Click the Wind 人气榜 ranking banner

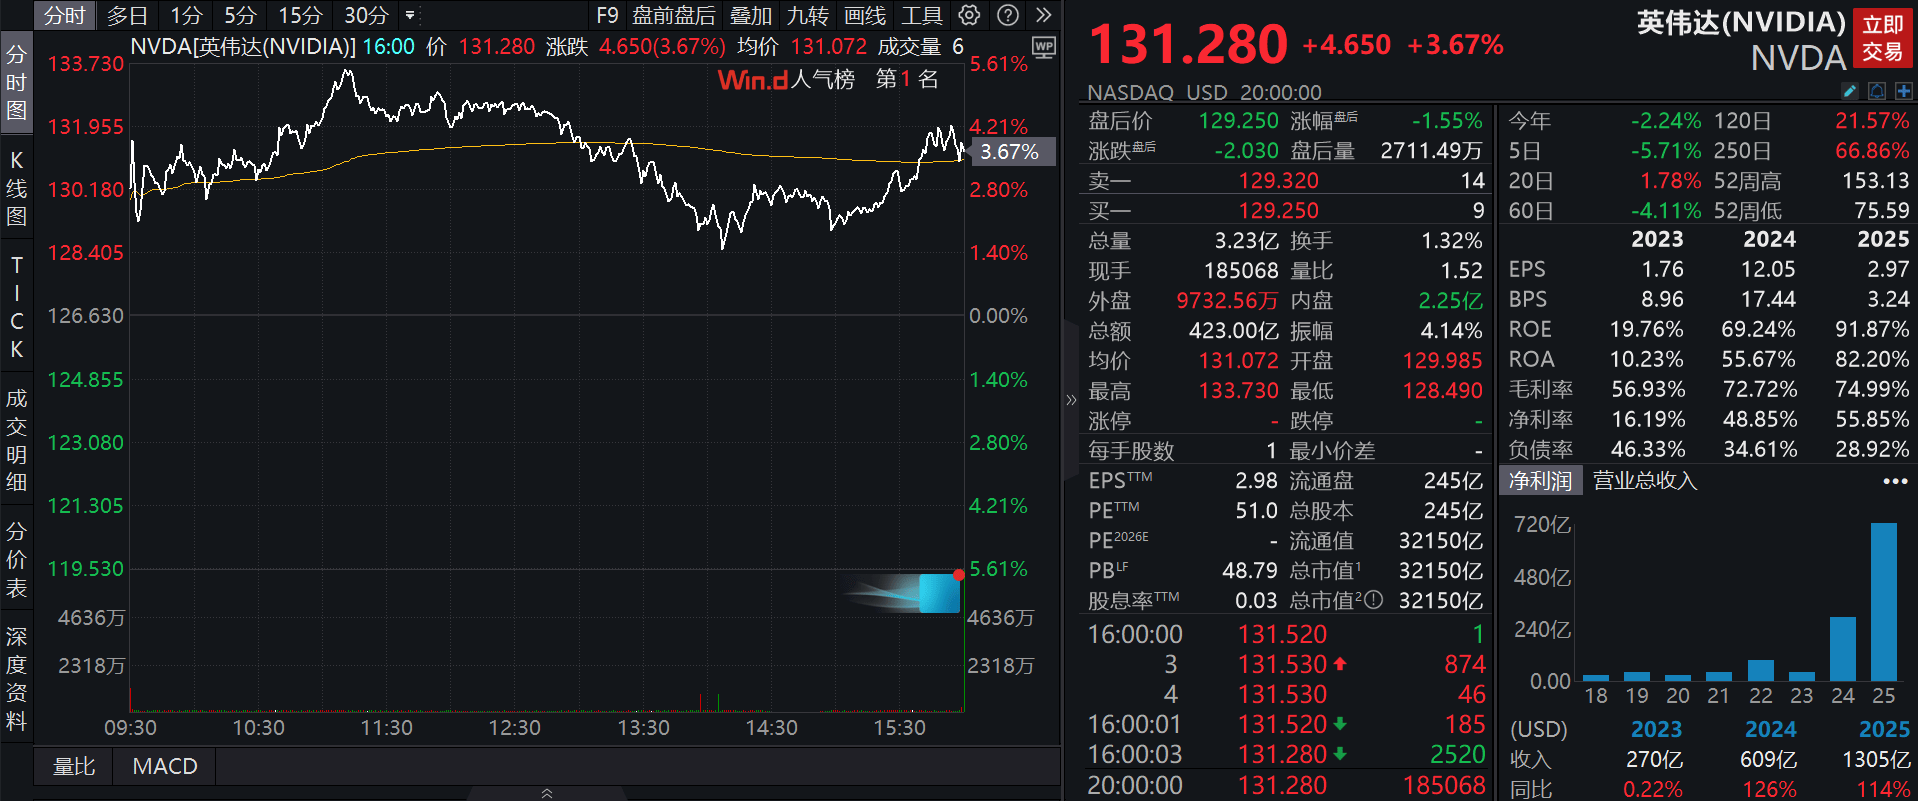[x=828, y=79]
